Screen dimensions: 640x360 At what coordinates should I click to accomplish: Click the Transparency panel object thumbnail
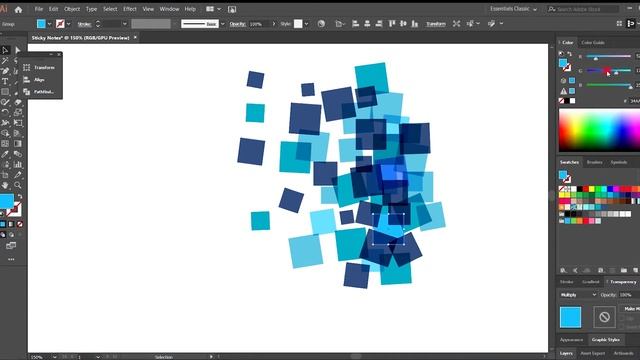click(x=570, y=317)
